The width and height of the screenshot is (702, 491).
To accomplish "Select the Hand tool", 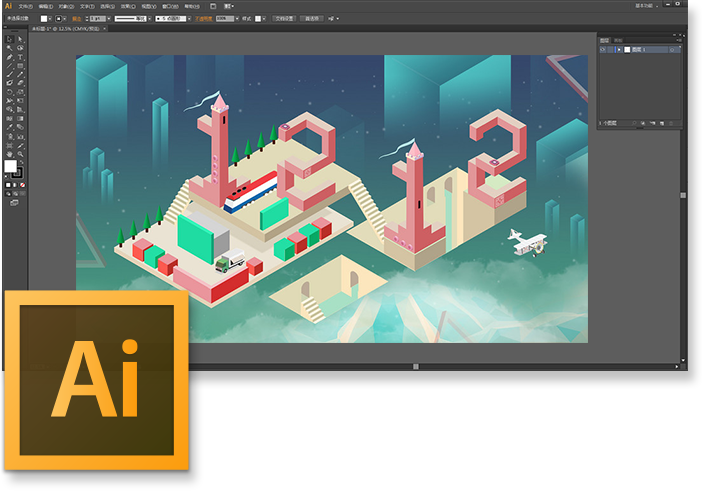I will pyautogui.click(x=9, y=154).
